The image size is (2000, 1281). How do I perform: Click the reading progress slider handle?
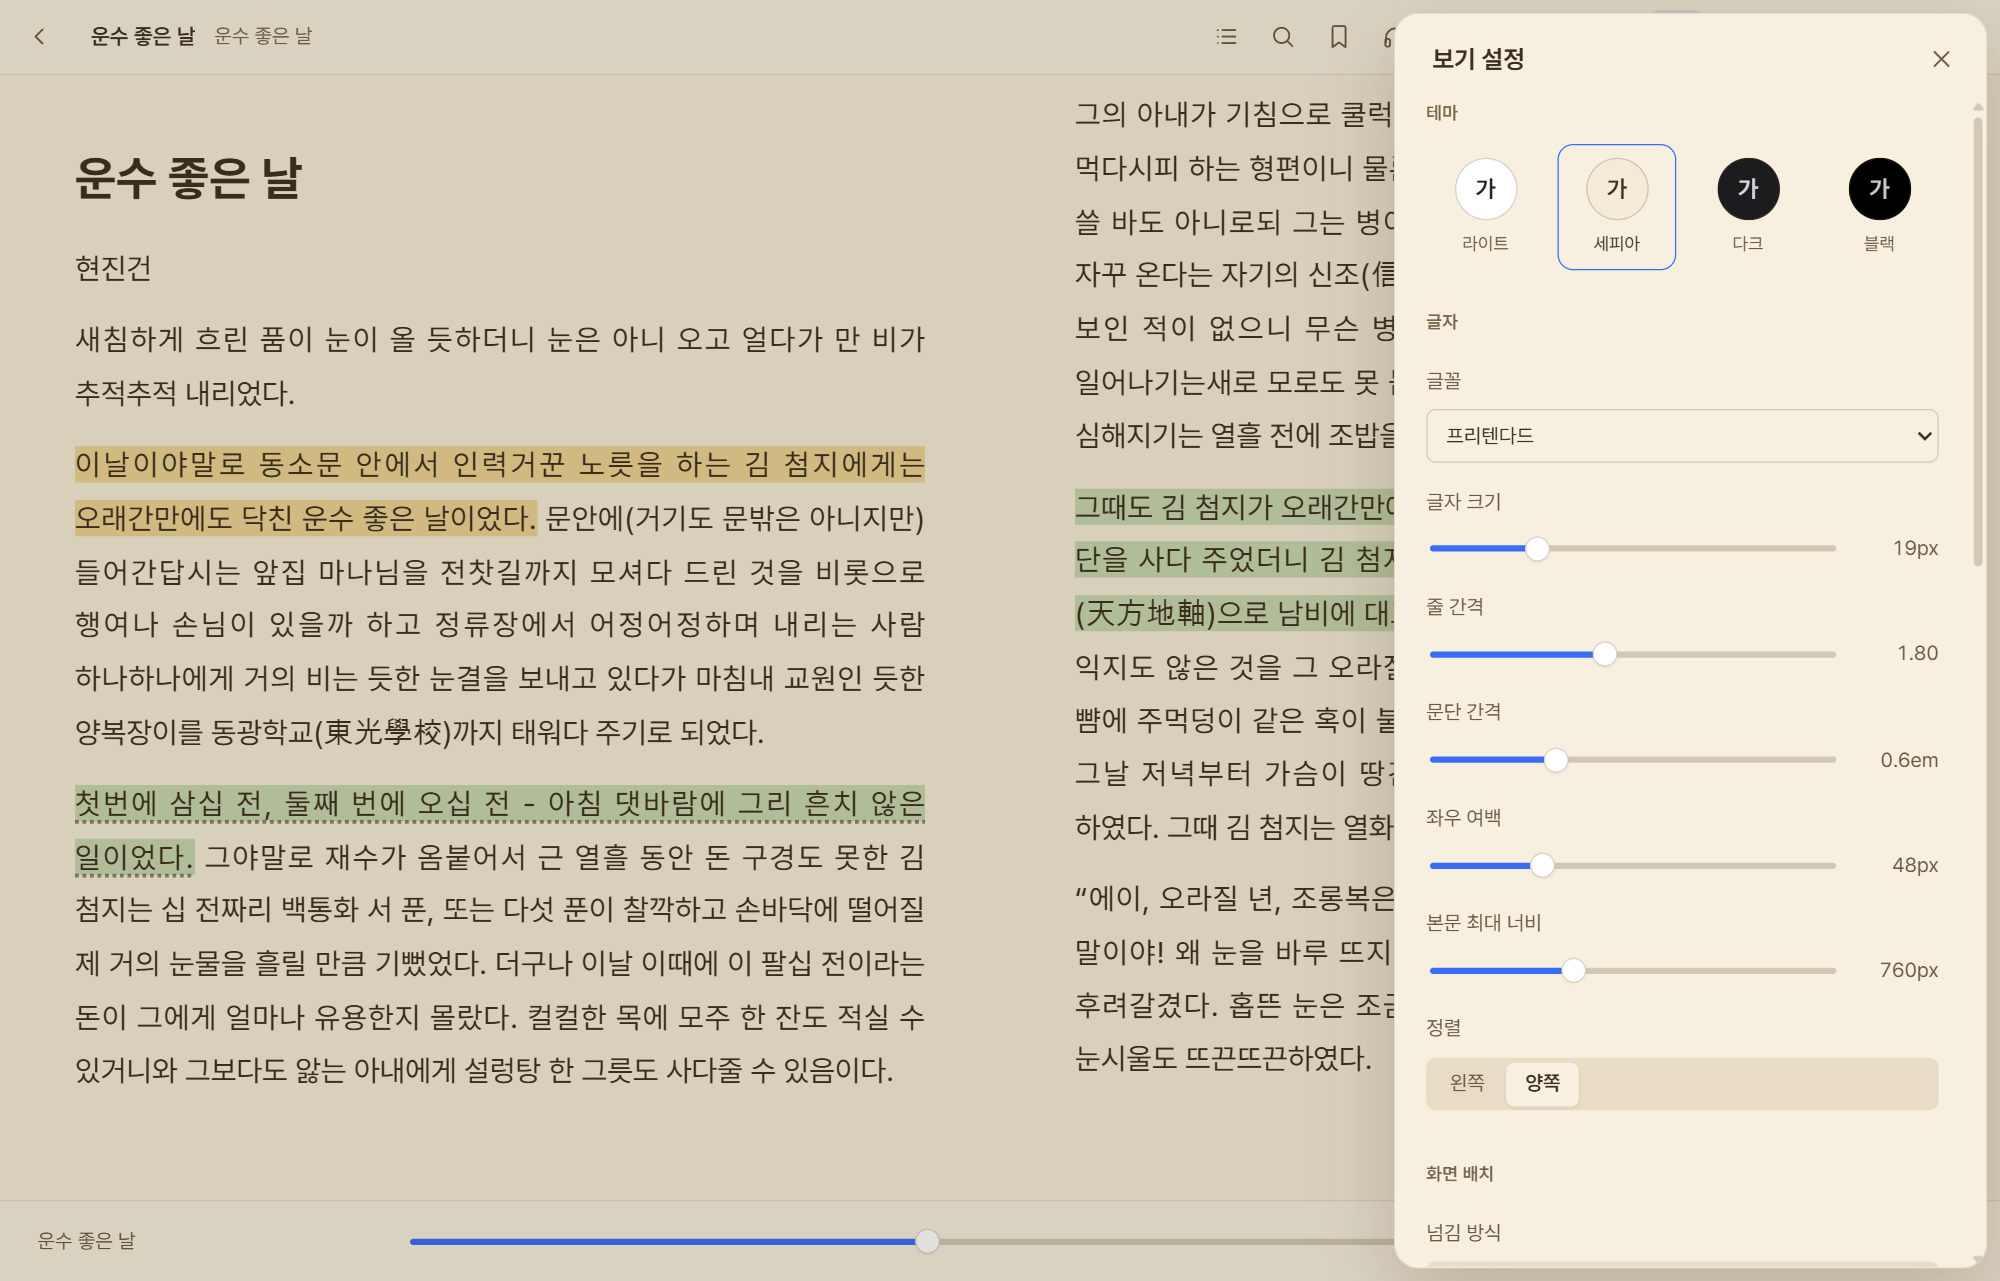[927, 1241]
